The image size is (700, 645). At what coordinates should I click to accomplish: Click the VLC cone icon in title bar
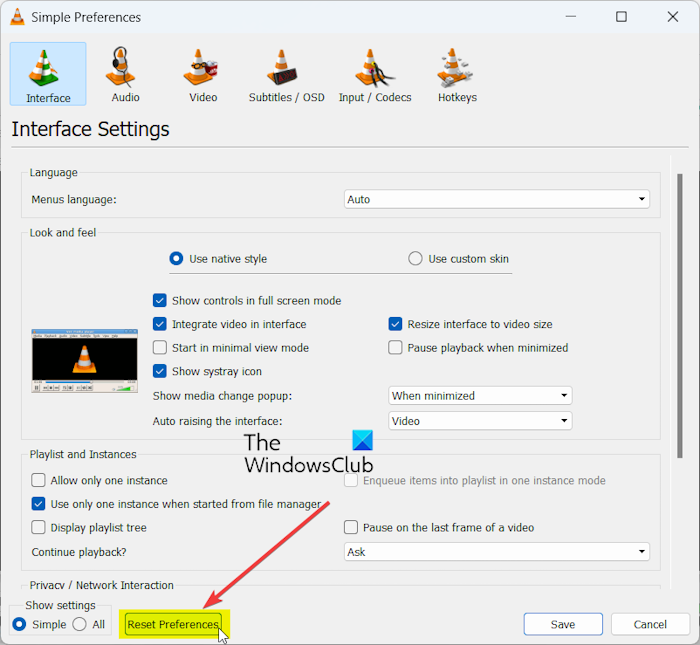[x=17, y=17]
